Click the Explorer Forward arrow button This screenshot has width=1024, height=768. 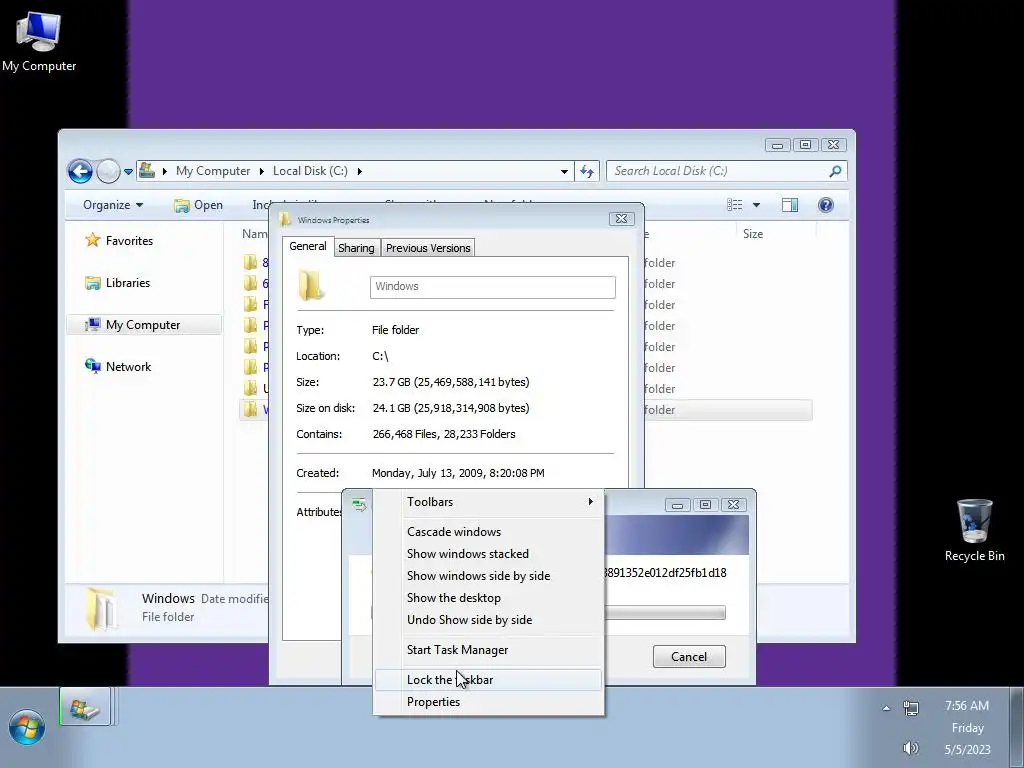click(x=108, y=172)
